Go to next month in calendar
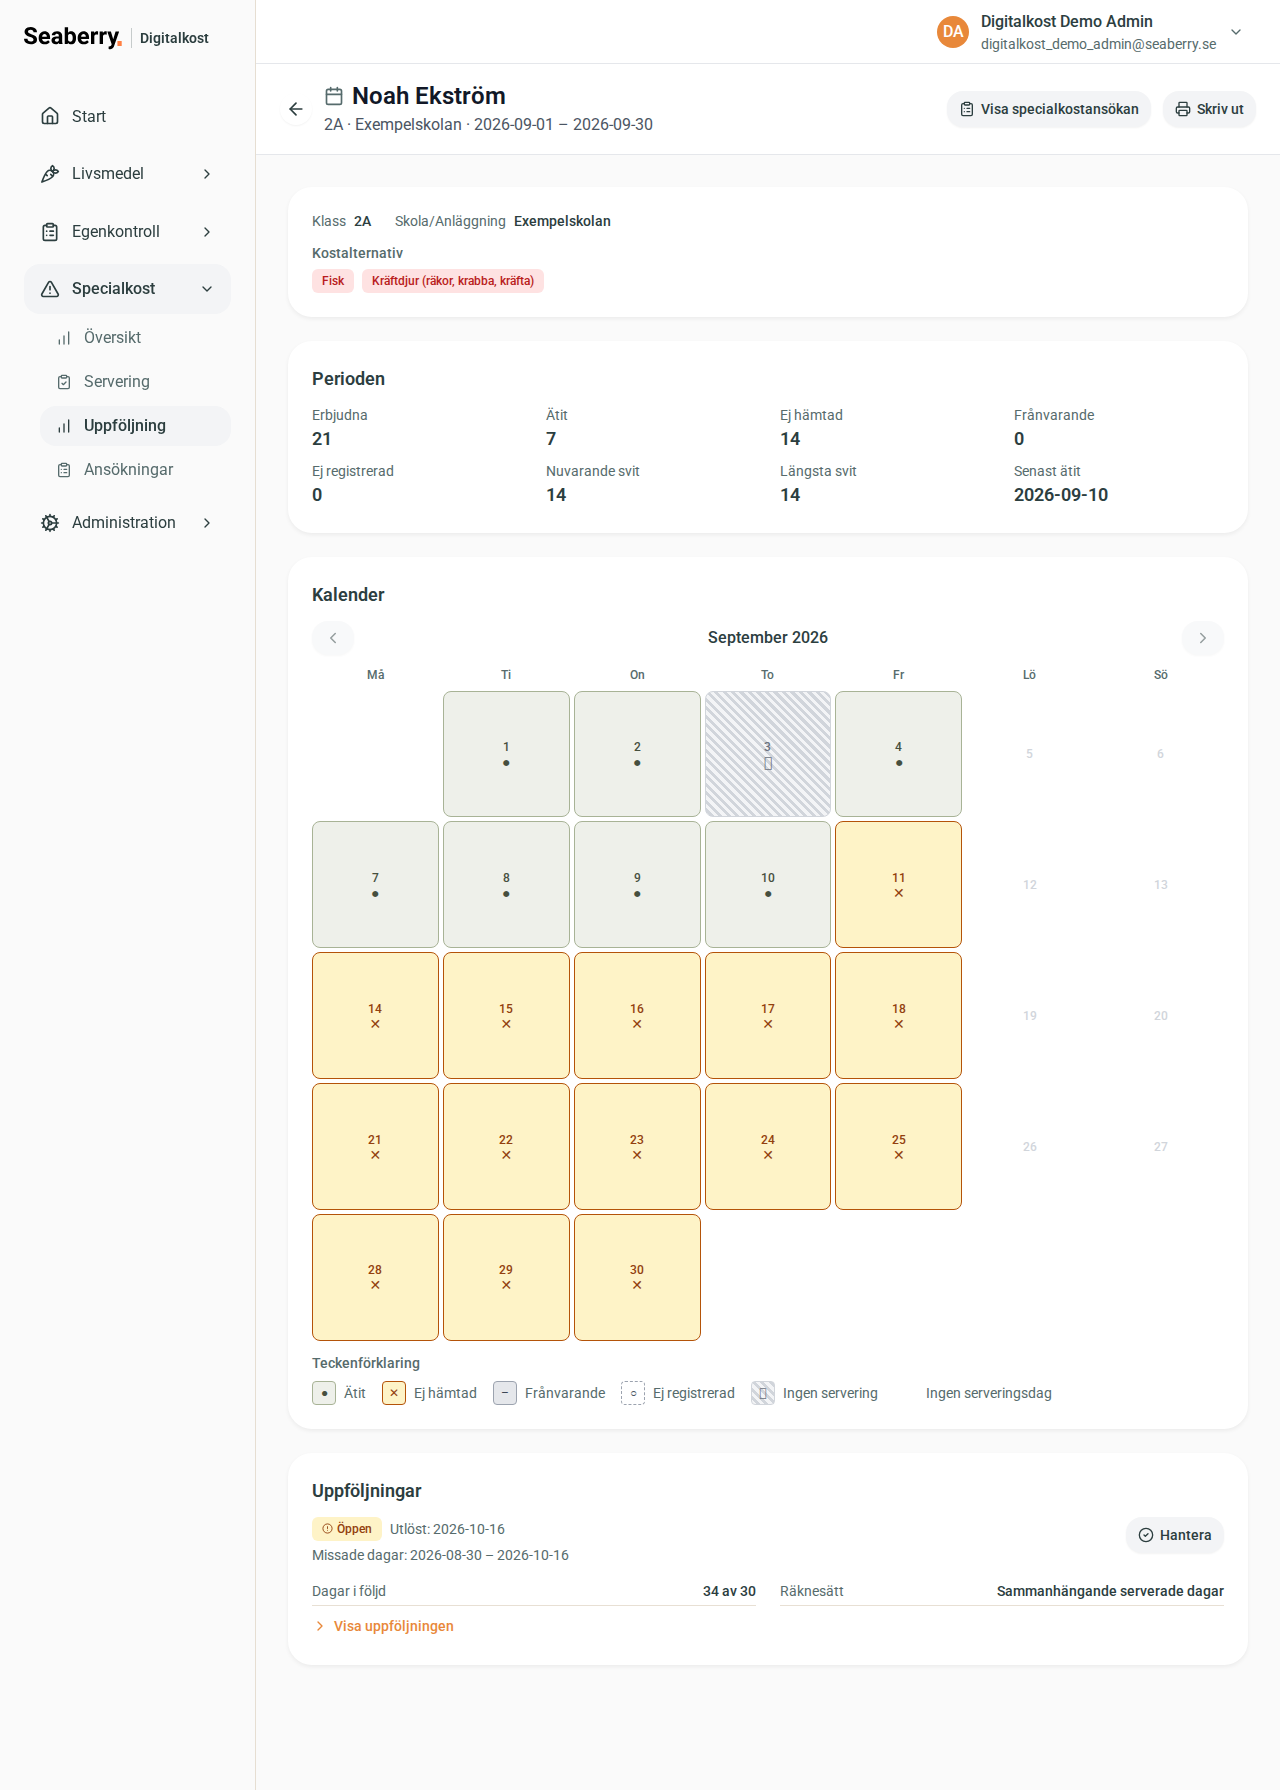The height and width of the screenshot is (1790, 1280). pyautogui.click(x=1203, y=638)
